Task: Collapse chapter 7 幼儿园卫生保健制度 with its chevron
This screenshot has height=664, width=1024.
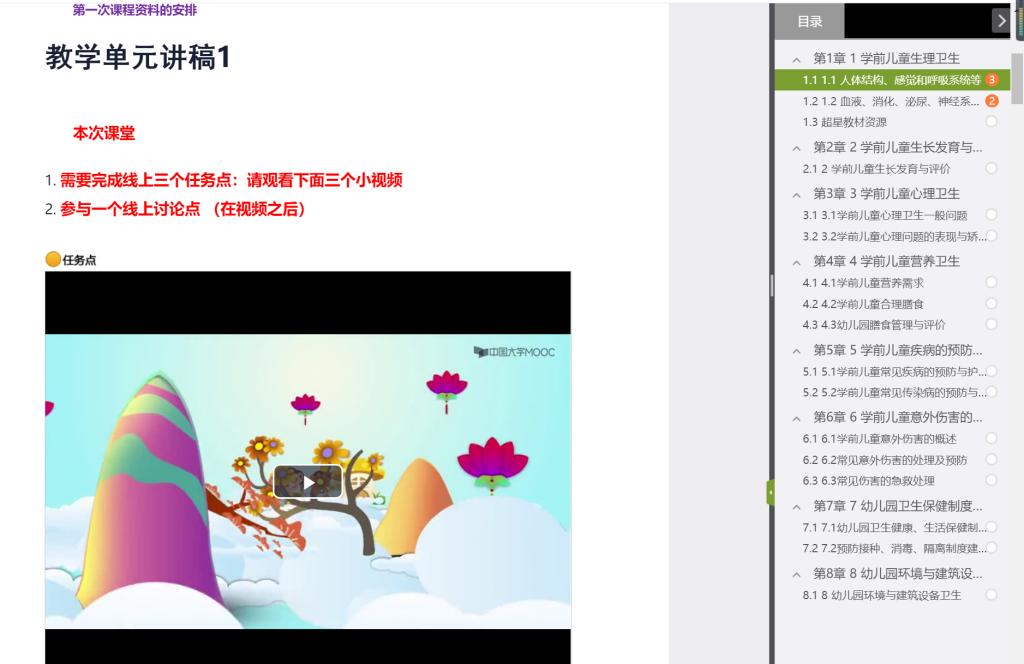Action: point(796,506)
